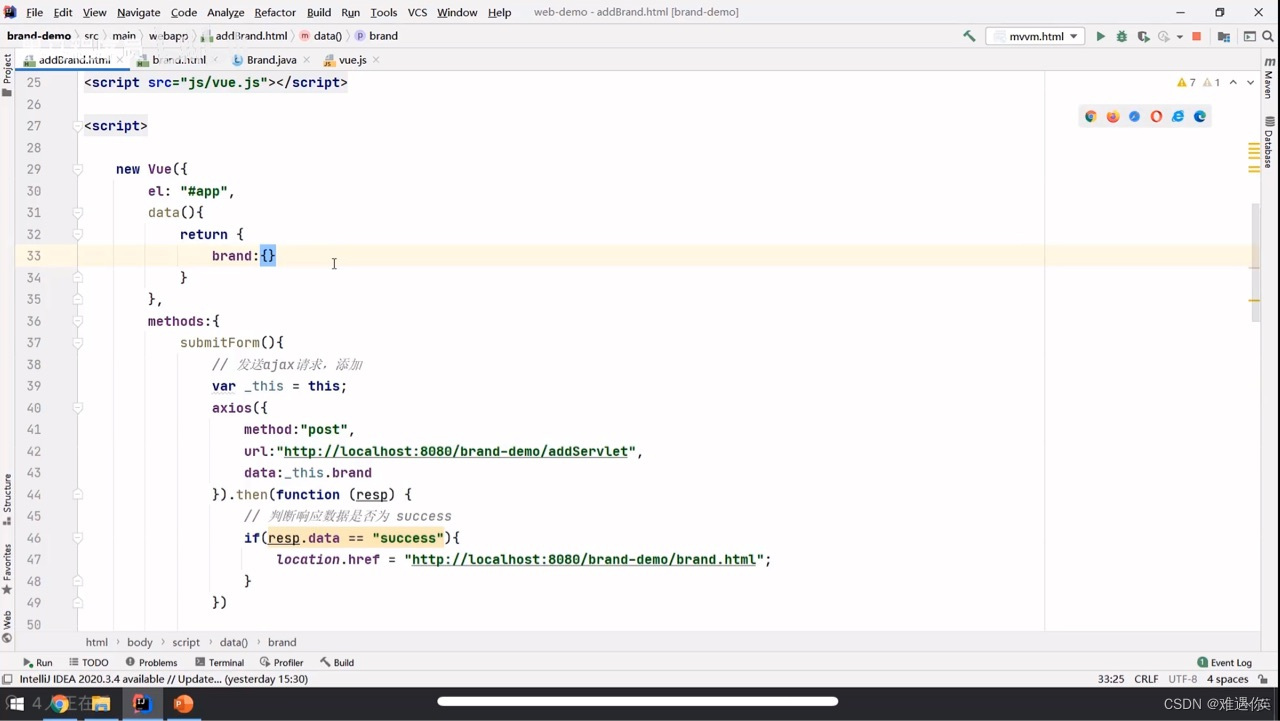Viewport: 1280px width, 721px height.
Task: Start debugging with the bug icon
Action: (x=1121, y=36)
